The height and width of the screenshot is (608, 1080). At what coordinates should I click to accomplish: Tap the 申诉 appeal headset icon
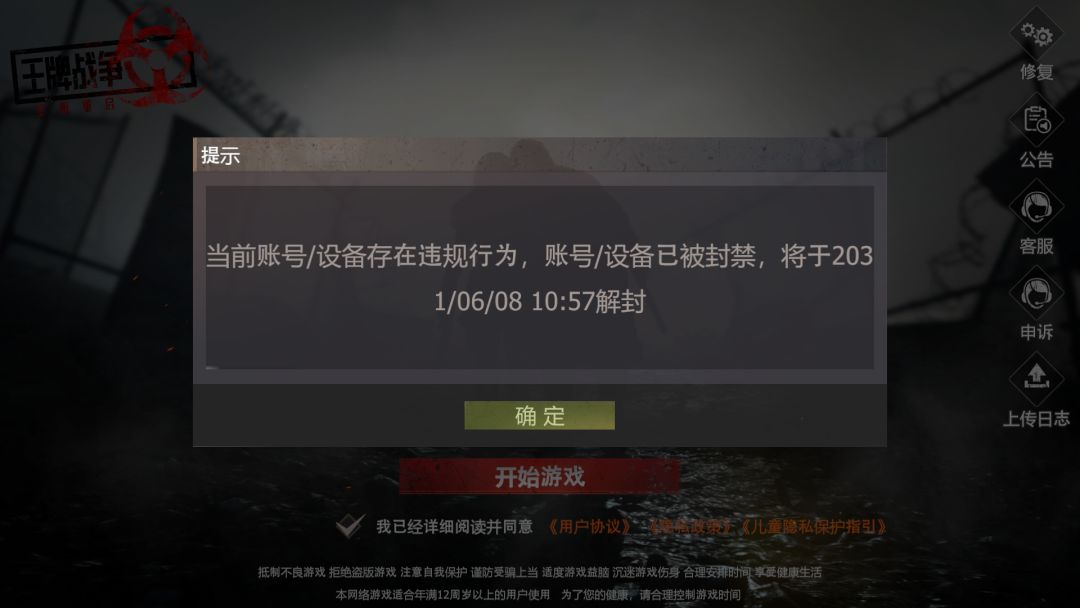pos(1037,294)
